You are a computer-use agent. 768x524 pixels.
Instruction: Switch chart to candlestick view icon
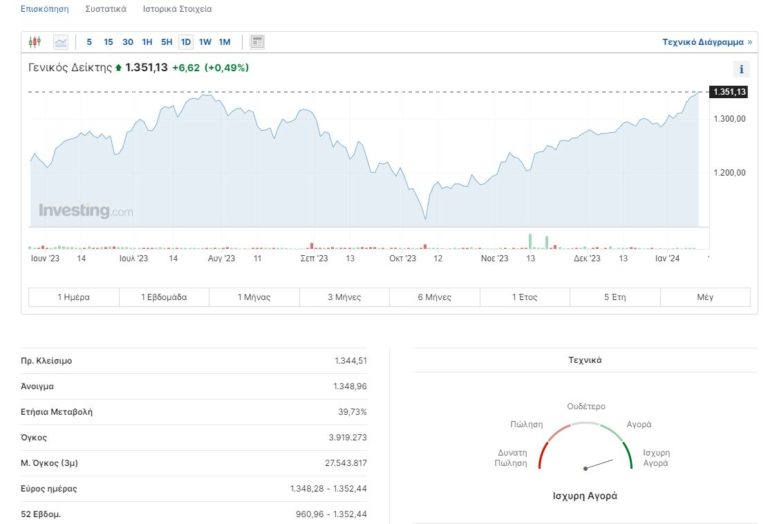coord(35,42)
